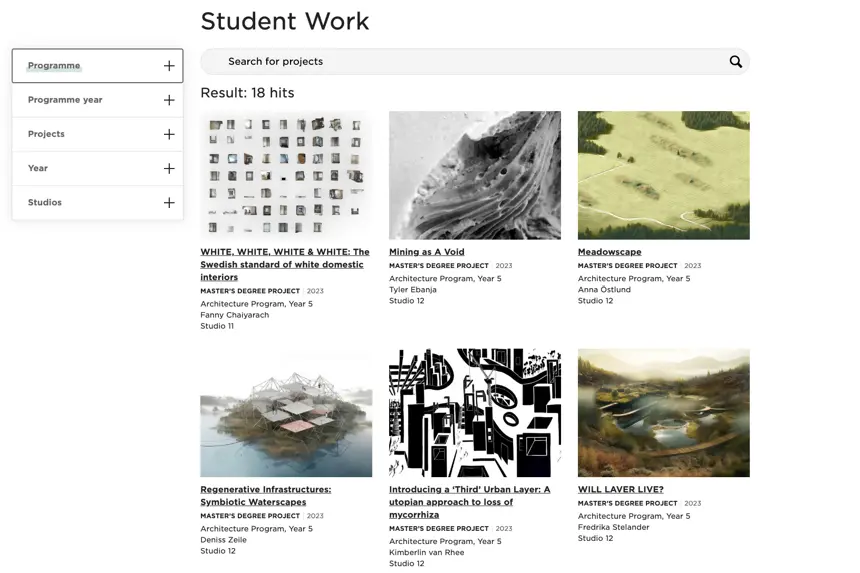Expand the Programme filter plus icon
Image resolution: width=860 pixels, height=573 pixels.
pos(169,66)
